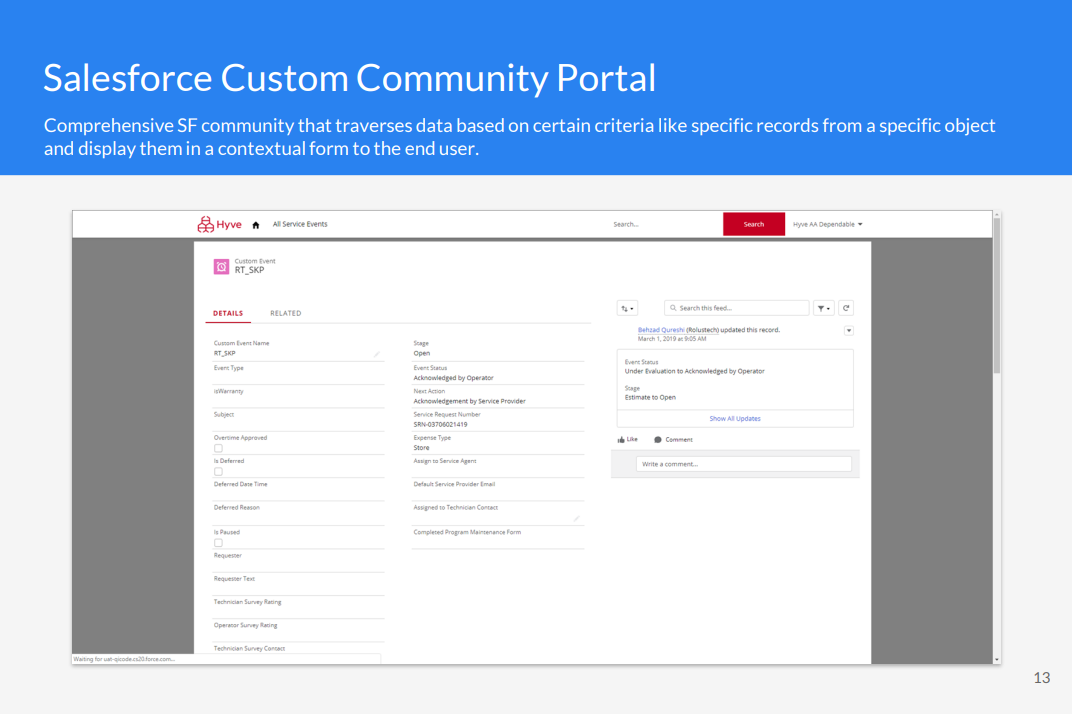The height and width of the screenshot is (714, 1072).
Task: Click Acknowledgement by Service Provider value
Action: tap(470, 401)
